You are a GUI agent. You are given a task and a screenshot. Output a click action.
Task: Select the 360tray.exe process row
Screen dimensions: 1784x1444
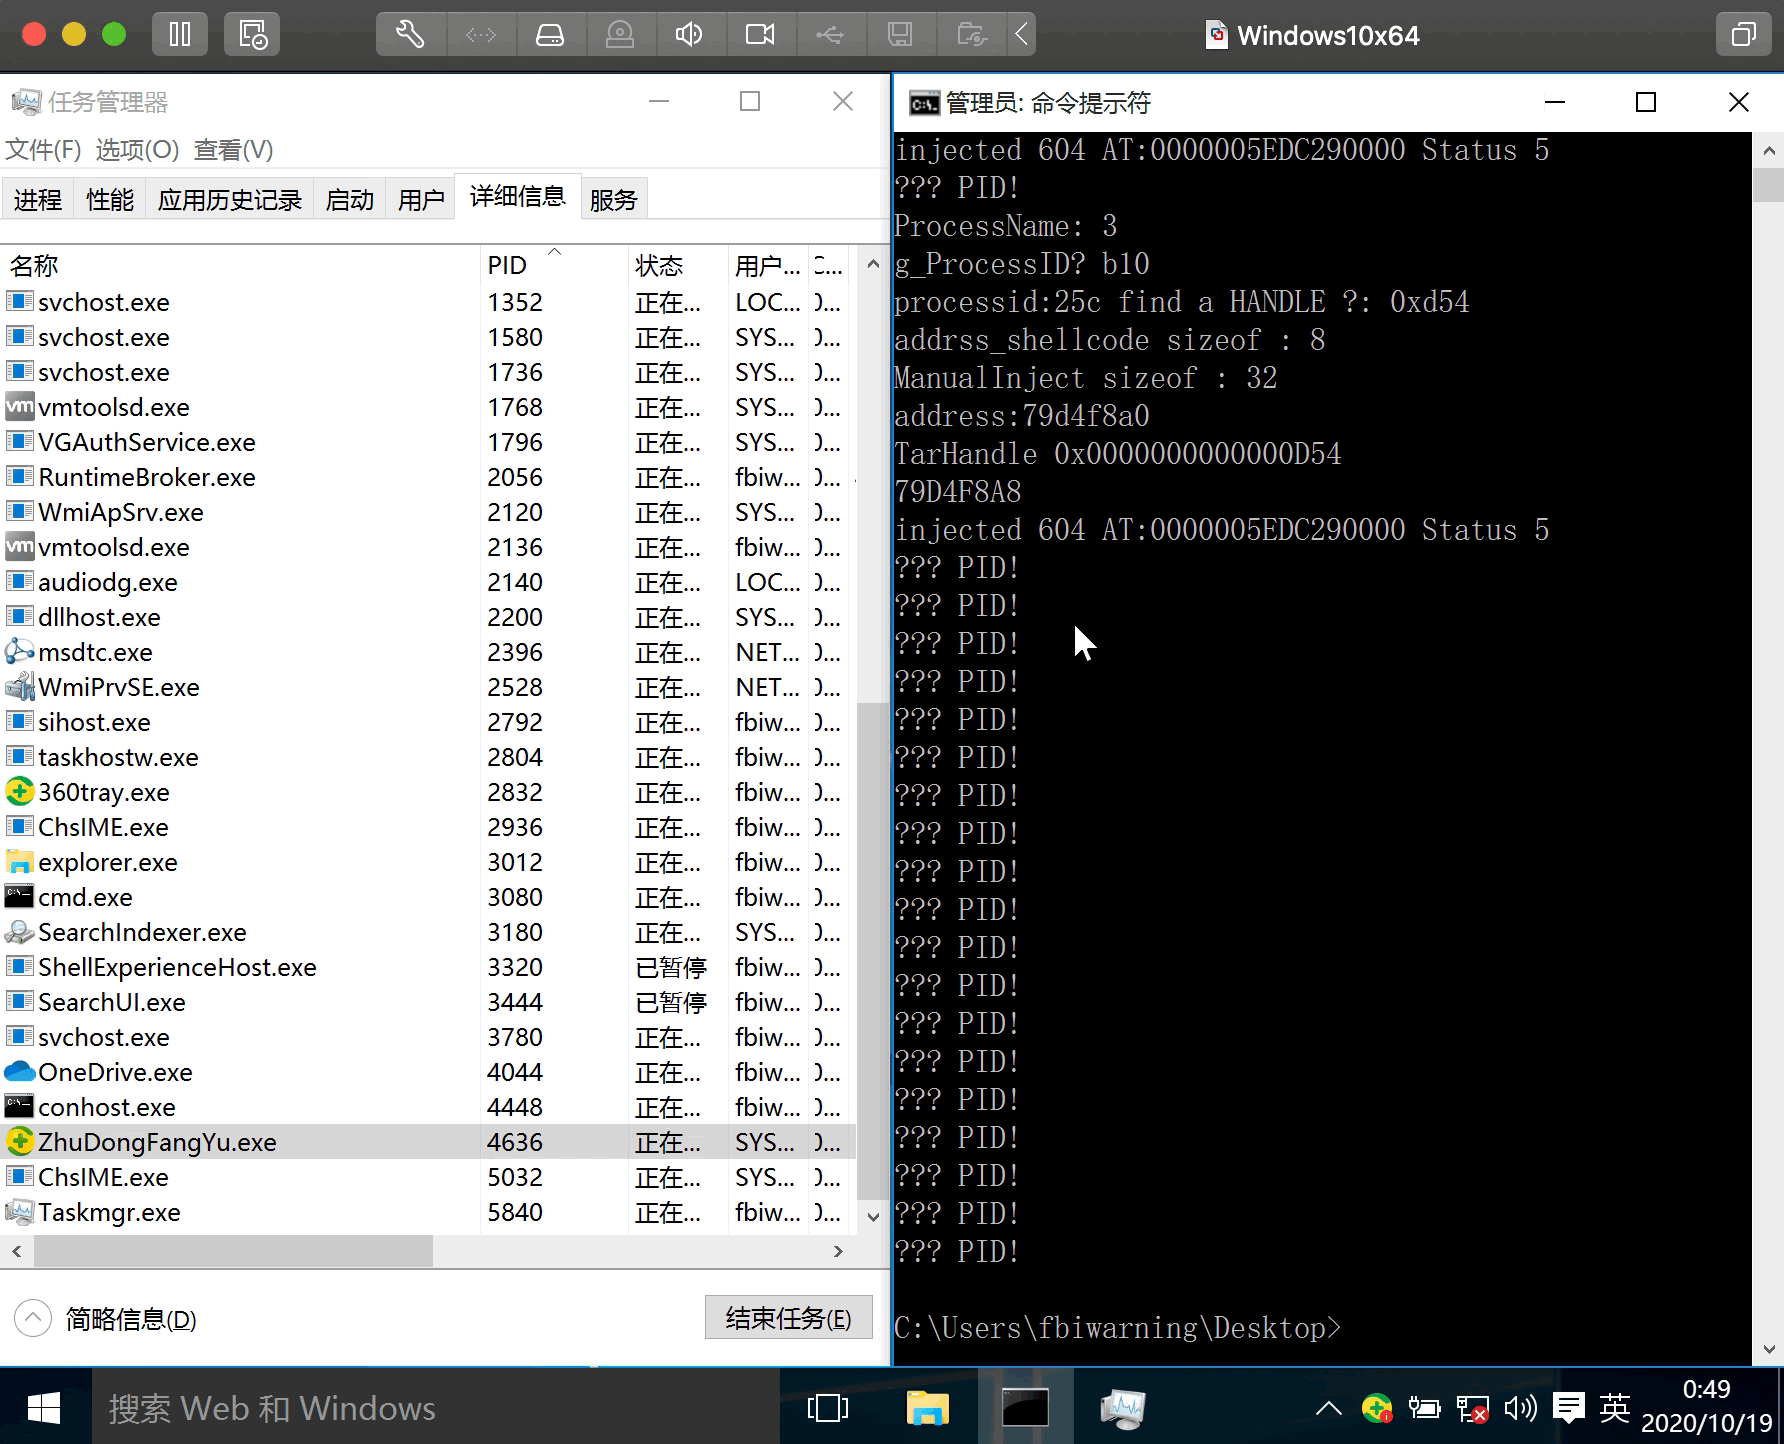(x=428, y=792)
